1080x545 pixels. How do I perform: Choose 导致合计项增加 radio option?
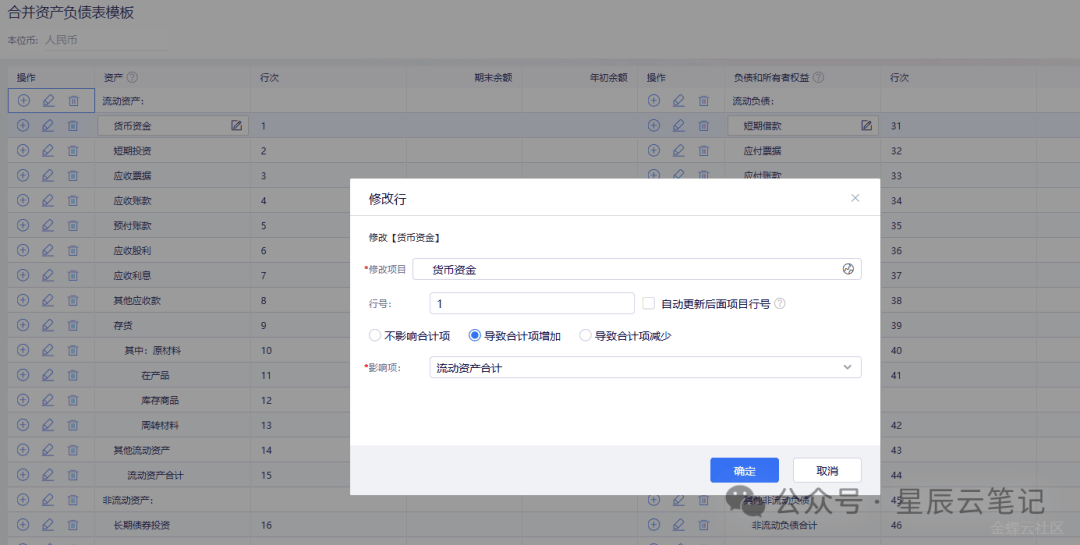475,336
